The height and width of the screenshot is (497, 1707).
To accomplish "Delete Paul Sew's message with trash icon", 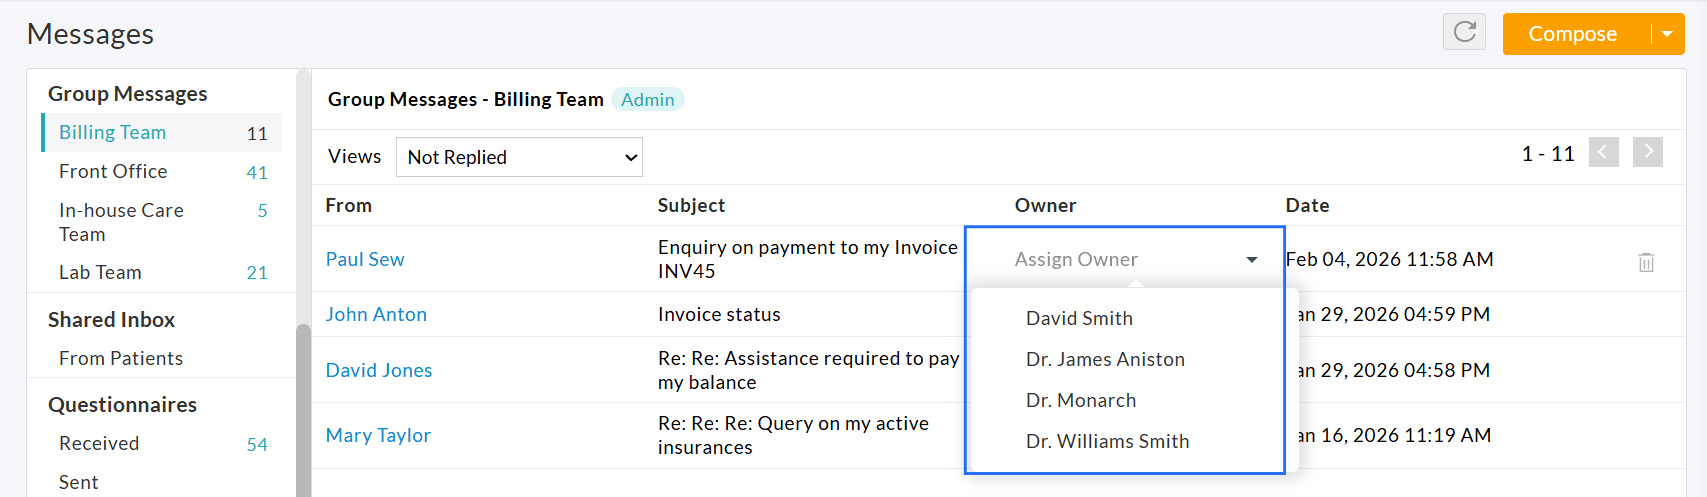I will 1646,262.
